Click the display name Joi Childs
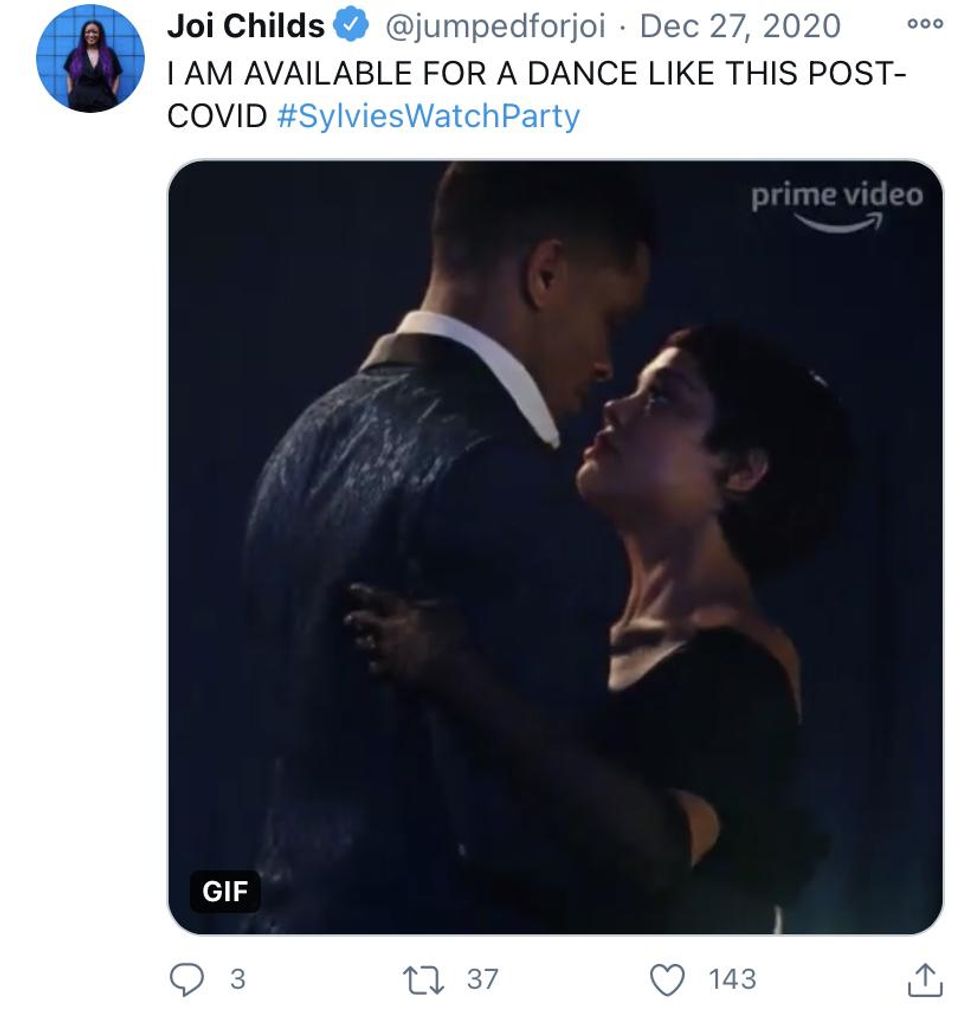 coord(246,27)
